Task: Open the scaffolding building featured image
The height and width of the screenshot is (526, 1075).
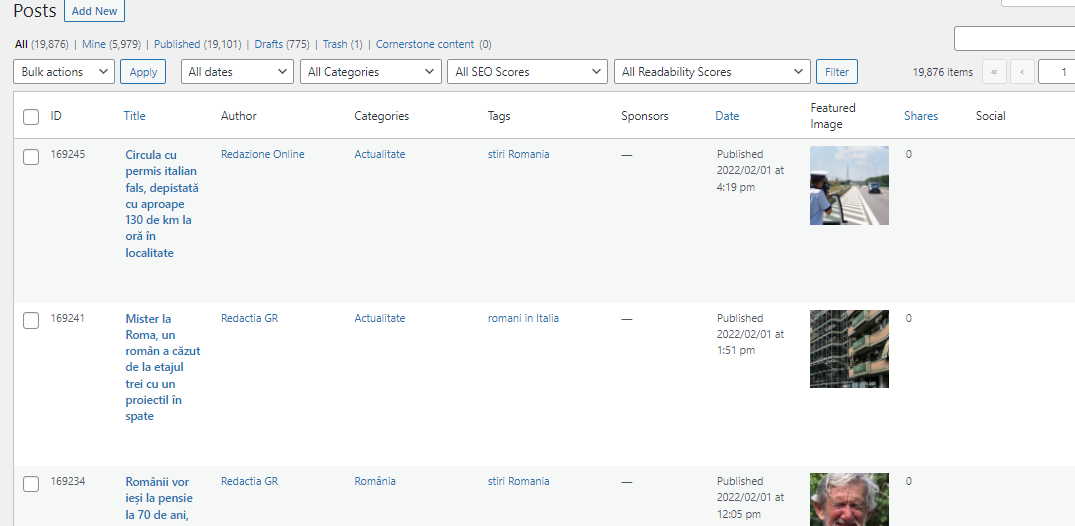Action: pos(849,349)
